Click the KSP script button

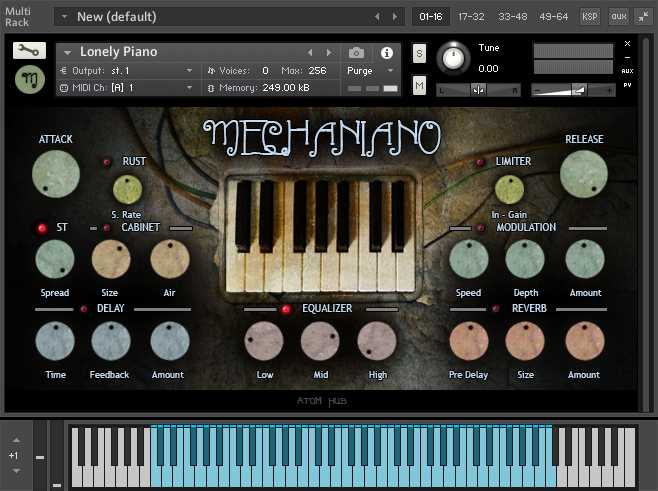point(590,16)
